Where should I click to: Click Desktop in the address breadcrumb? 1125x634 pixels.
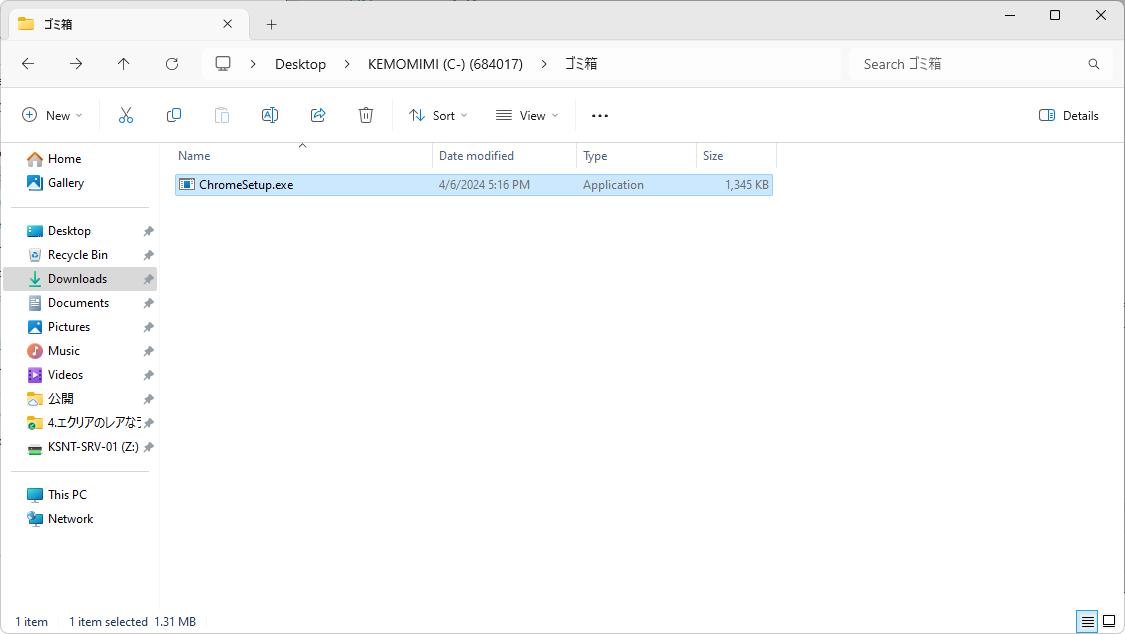coord(300,64)
